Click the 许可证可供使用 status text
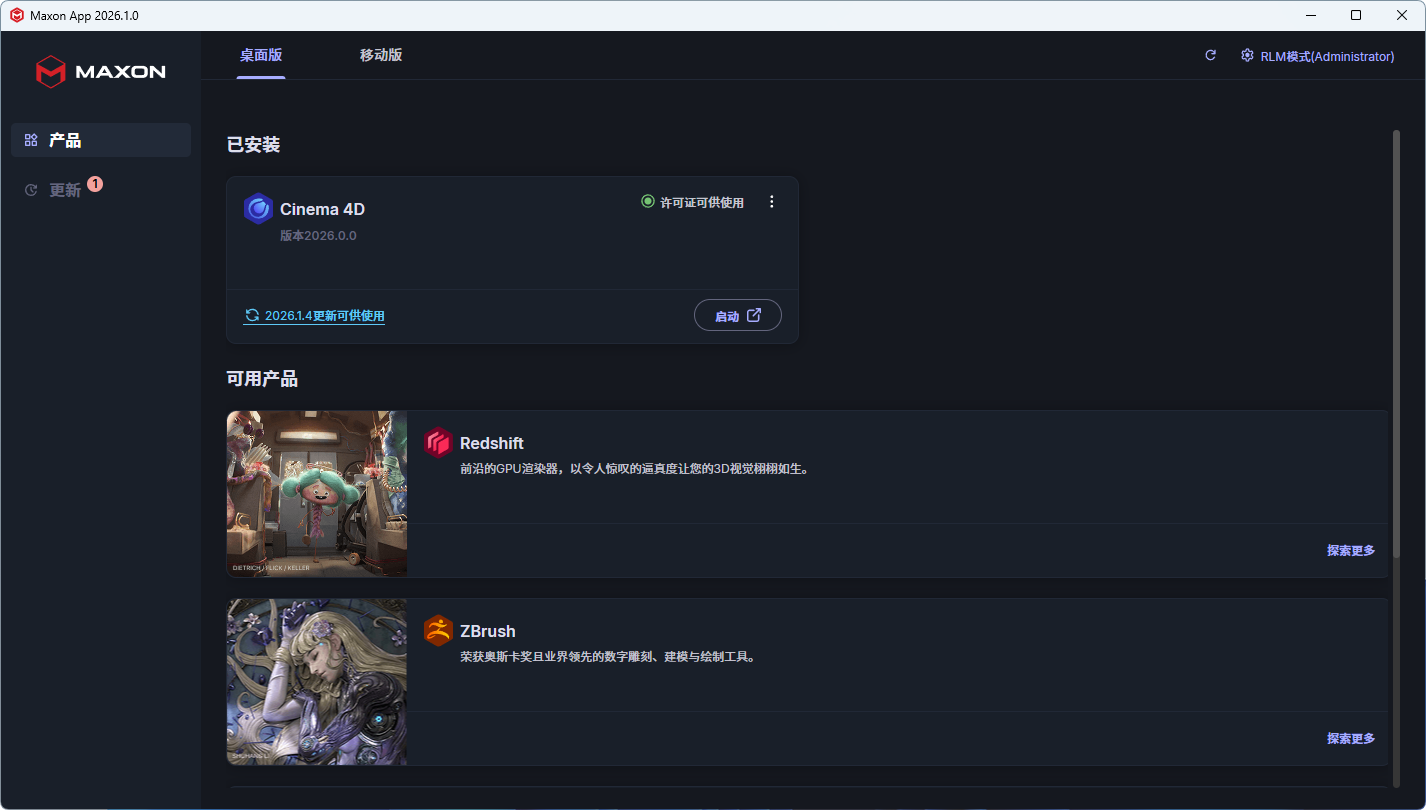1426x810 pixels. (702, 203)
